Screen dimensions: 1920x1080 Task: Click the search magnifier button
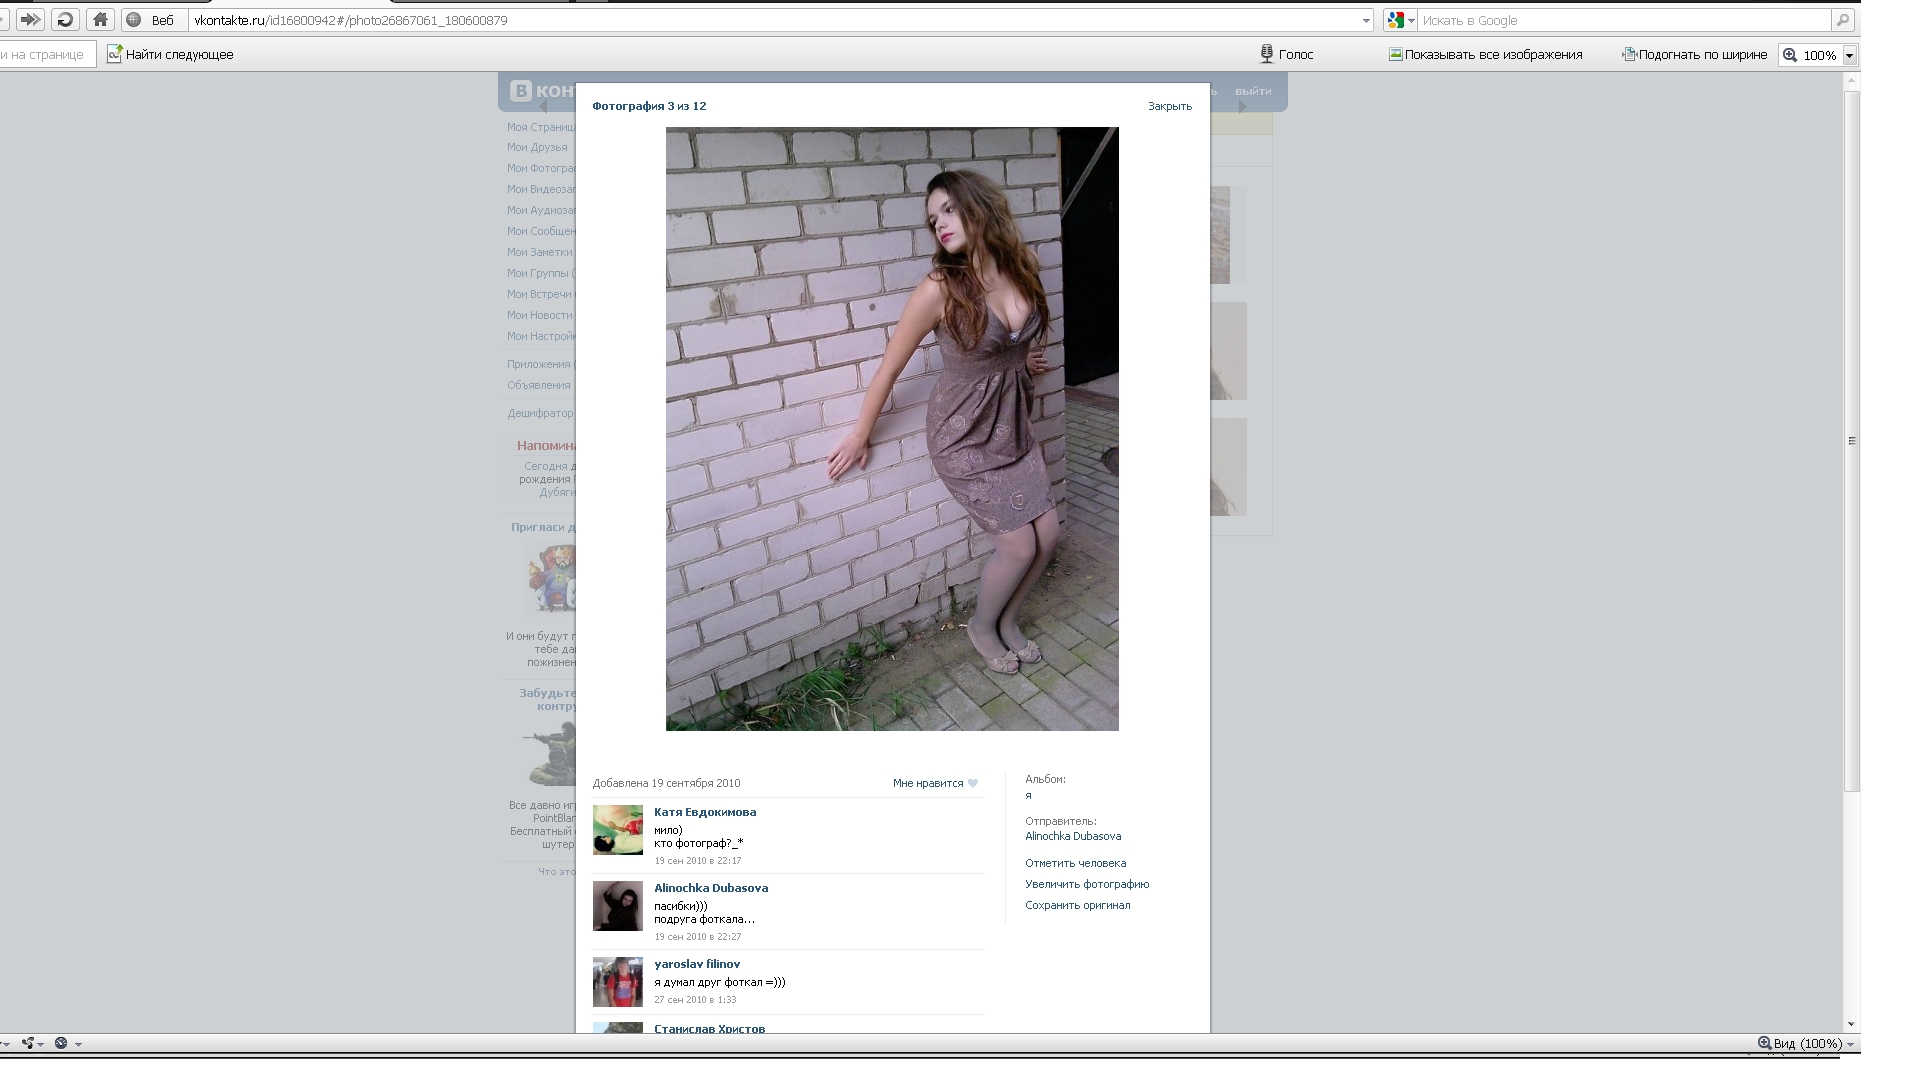(1842, 20)
